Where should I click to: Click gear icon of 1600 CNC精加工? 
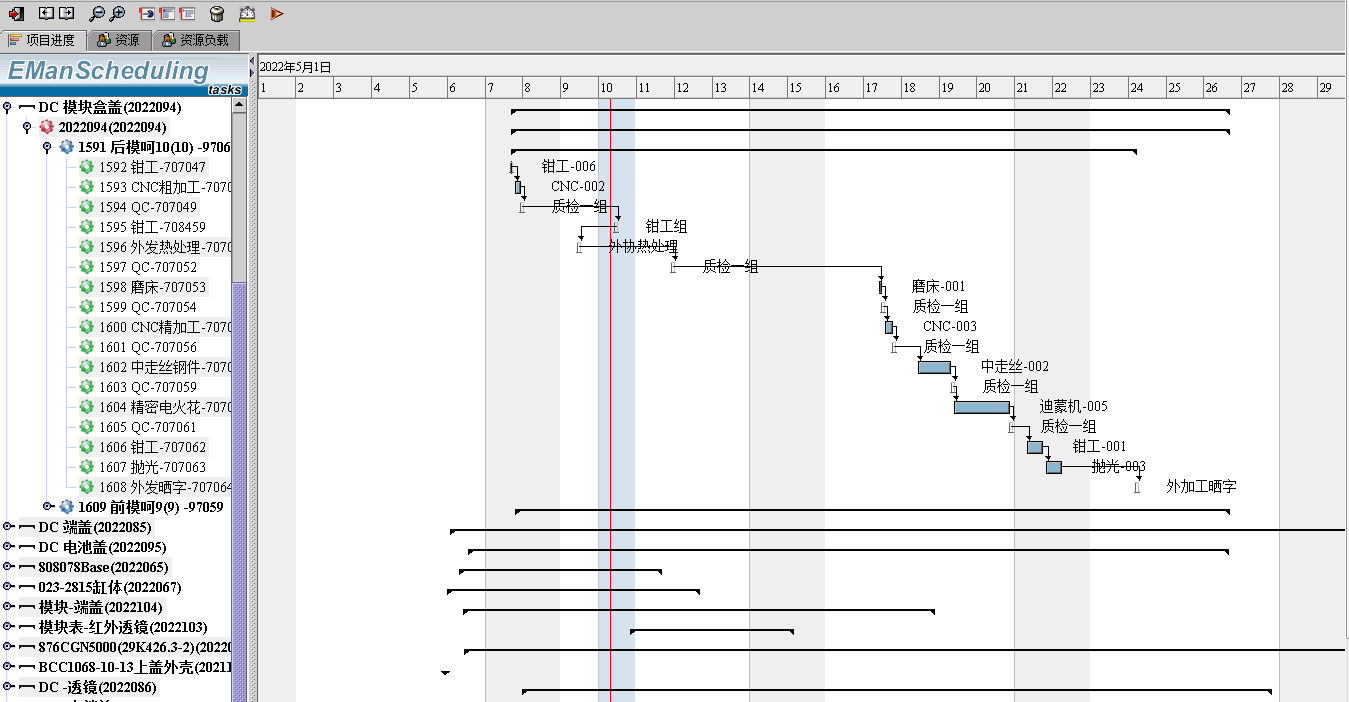tap(86, 327)
